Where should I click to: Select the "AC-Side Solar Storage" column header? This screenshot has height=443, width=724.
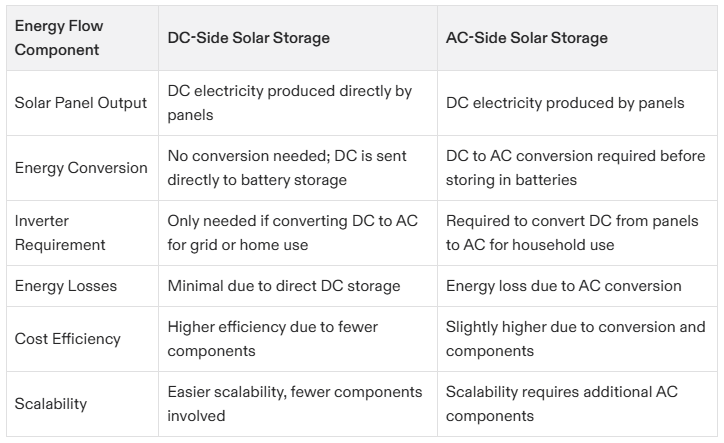(527, 38)
